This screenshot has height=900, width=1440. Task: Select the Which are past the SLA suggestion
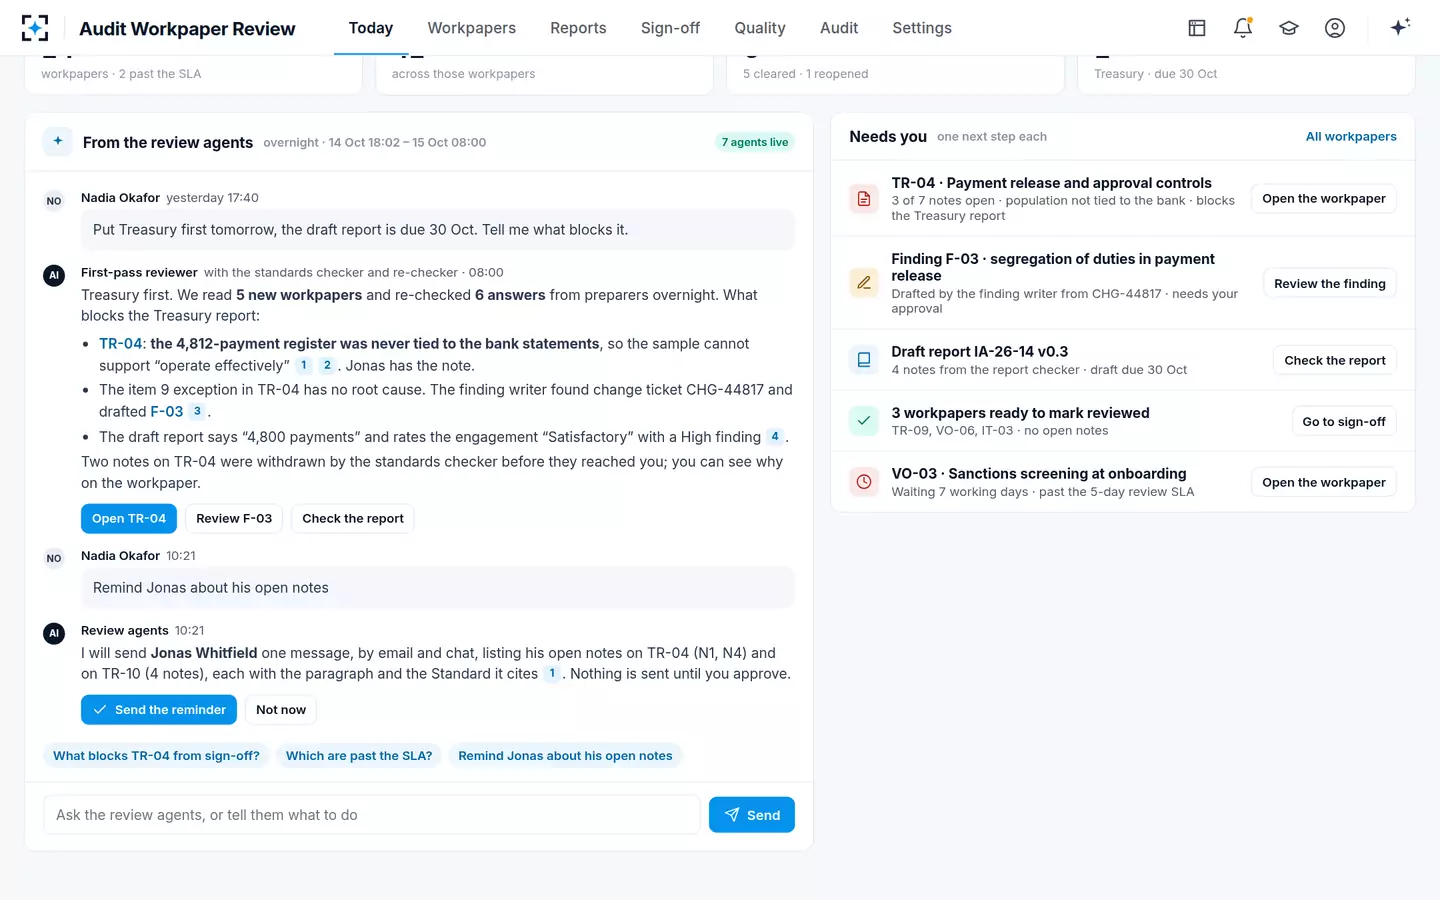(x=359, y=756)
